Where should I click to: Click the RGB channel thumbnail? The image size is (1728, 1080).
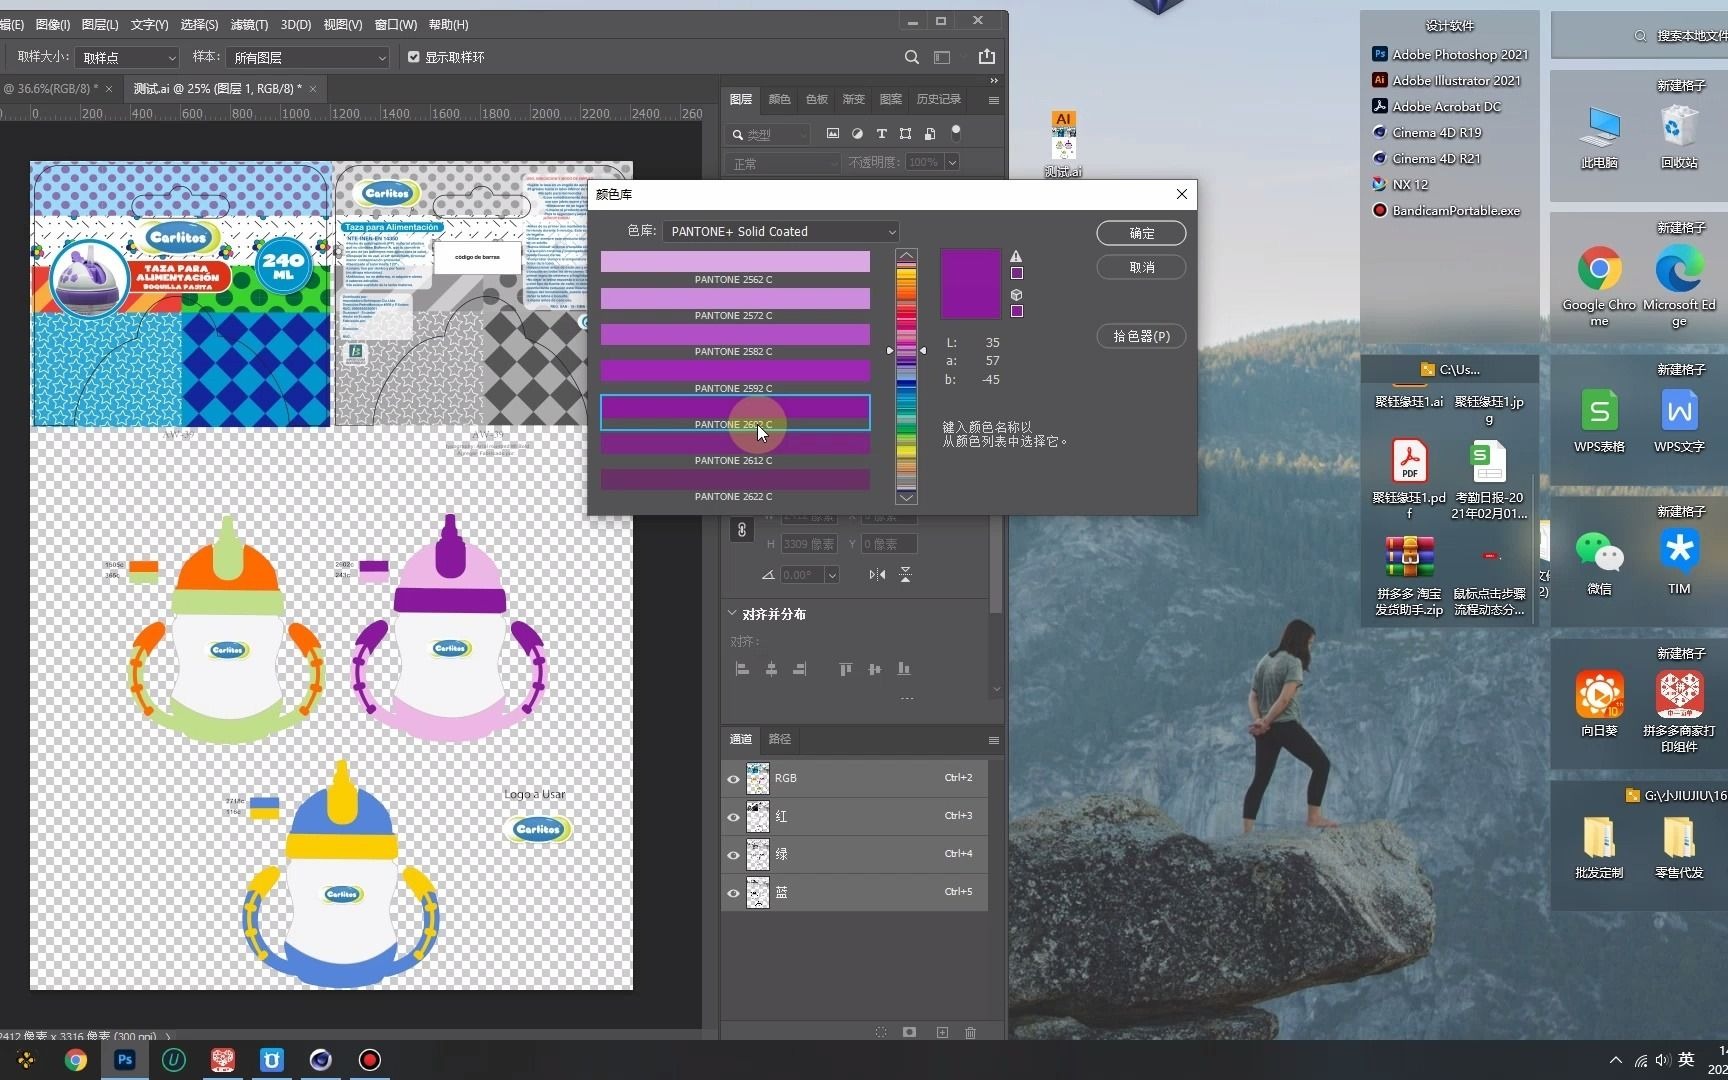coord(758,779)
